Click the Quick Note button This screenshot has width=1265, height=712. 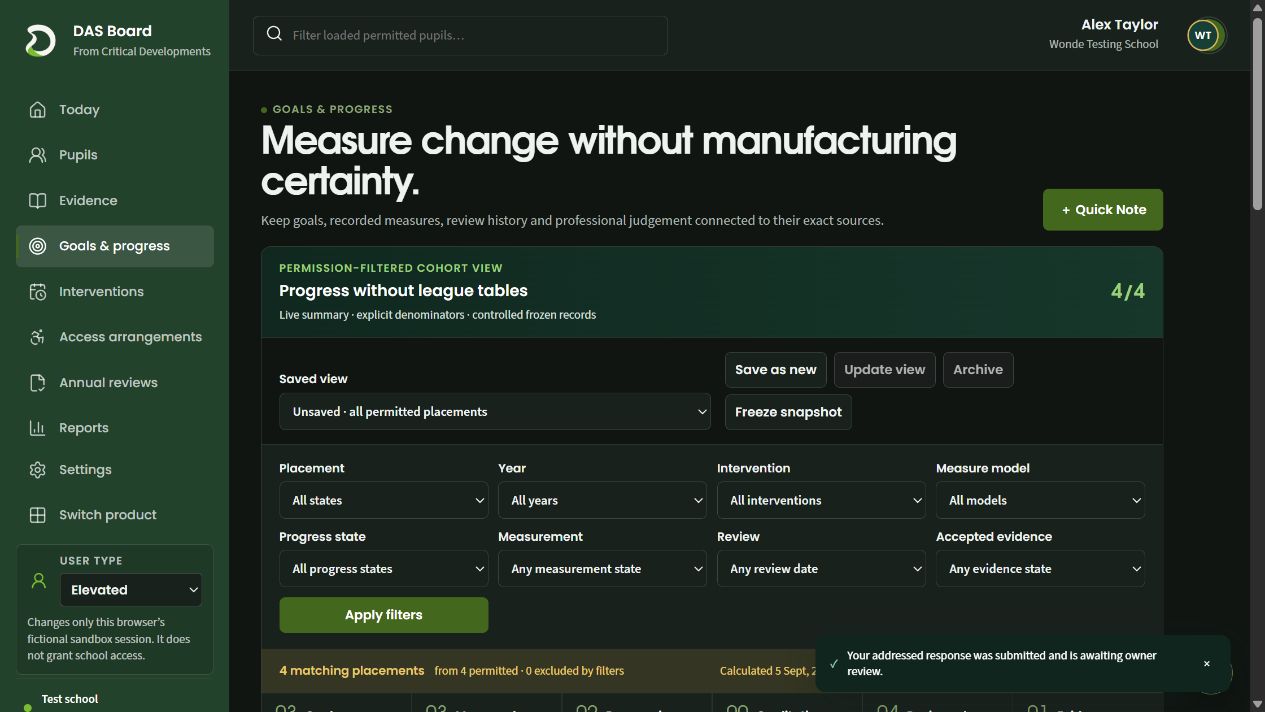coord(1102,210)
